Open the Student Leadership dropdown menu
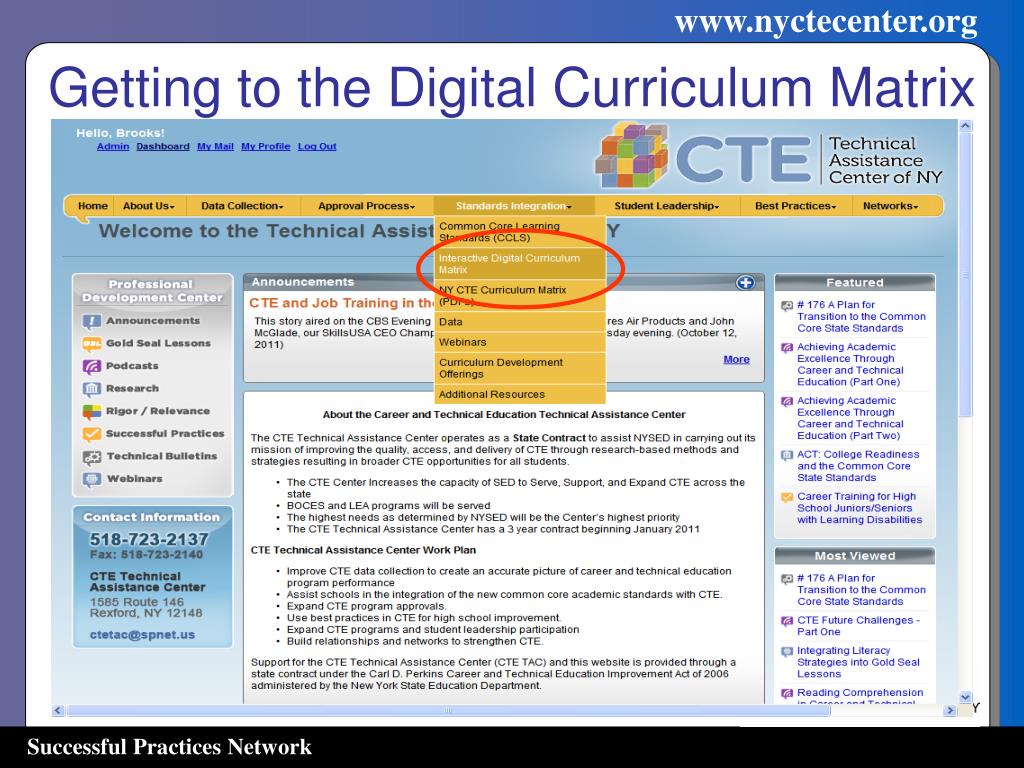 coord(667,206)
